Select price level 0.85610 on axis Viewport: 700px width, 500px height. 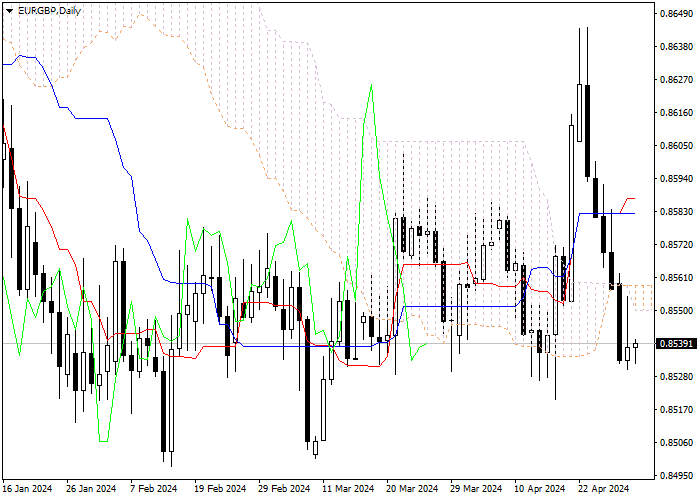(676, 278)
